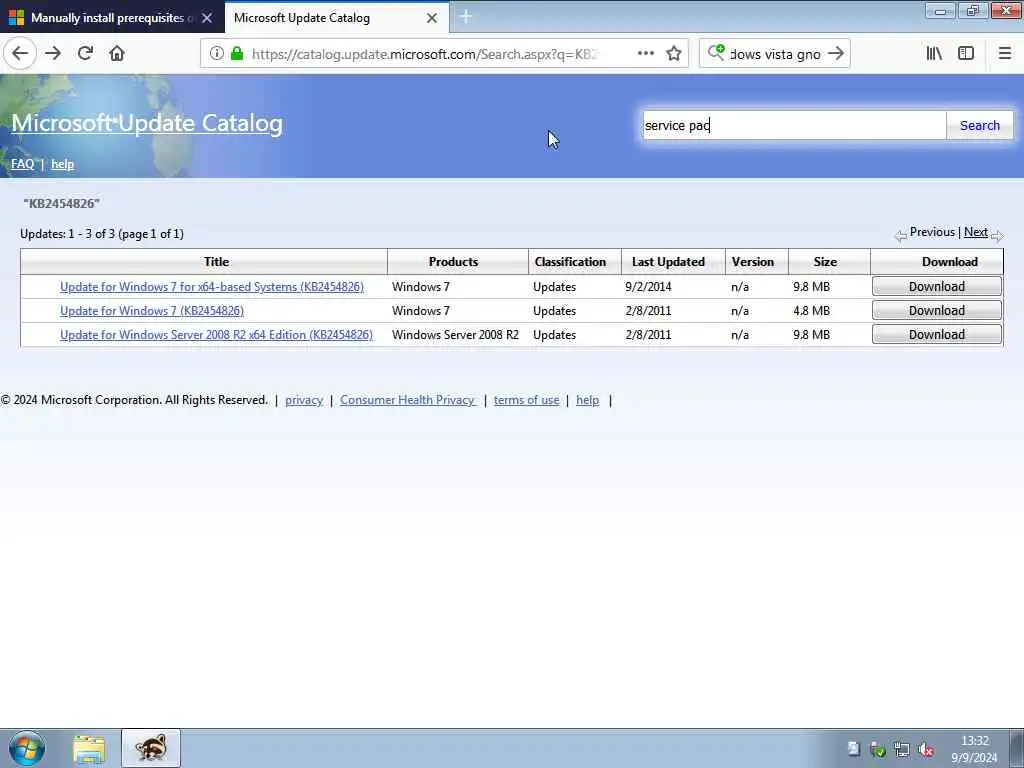
Task: Download the 4.8 MB Windows 7 update
Action: (936, 310)
